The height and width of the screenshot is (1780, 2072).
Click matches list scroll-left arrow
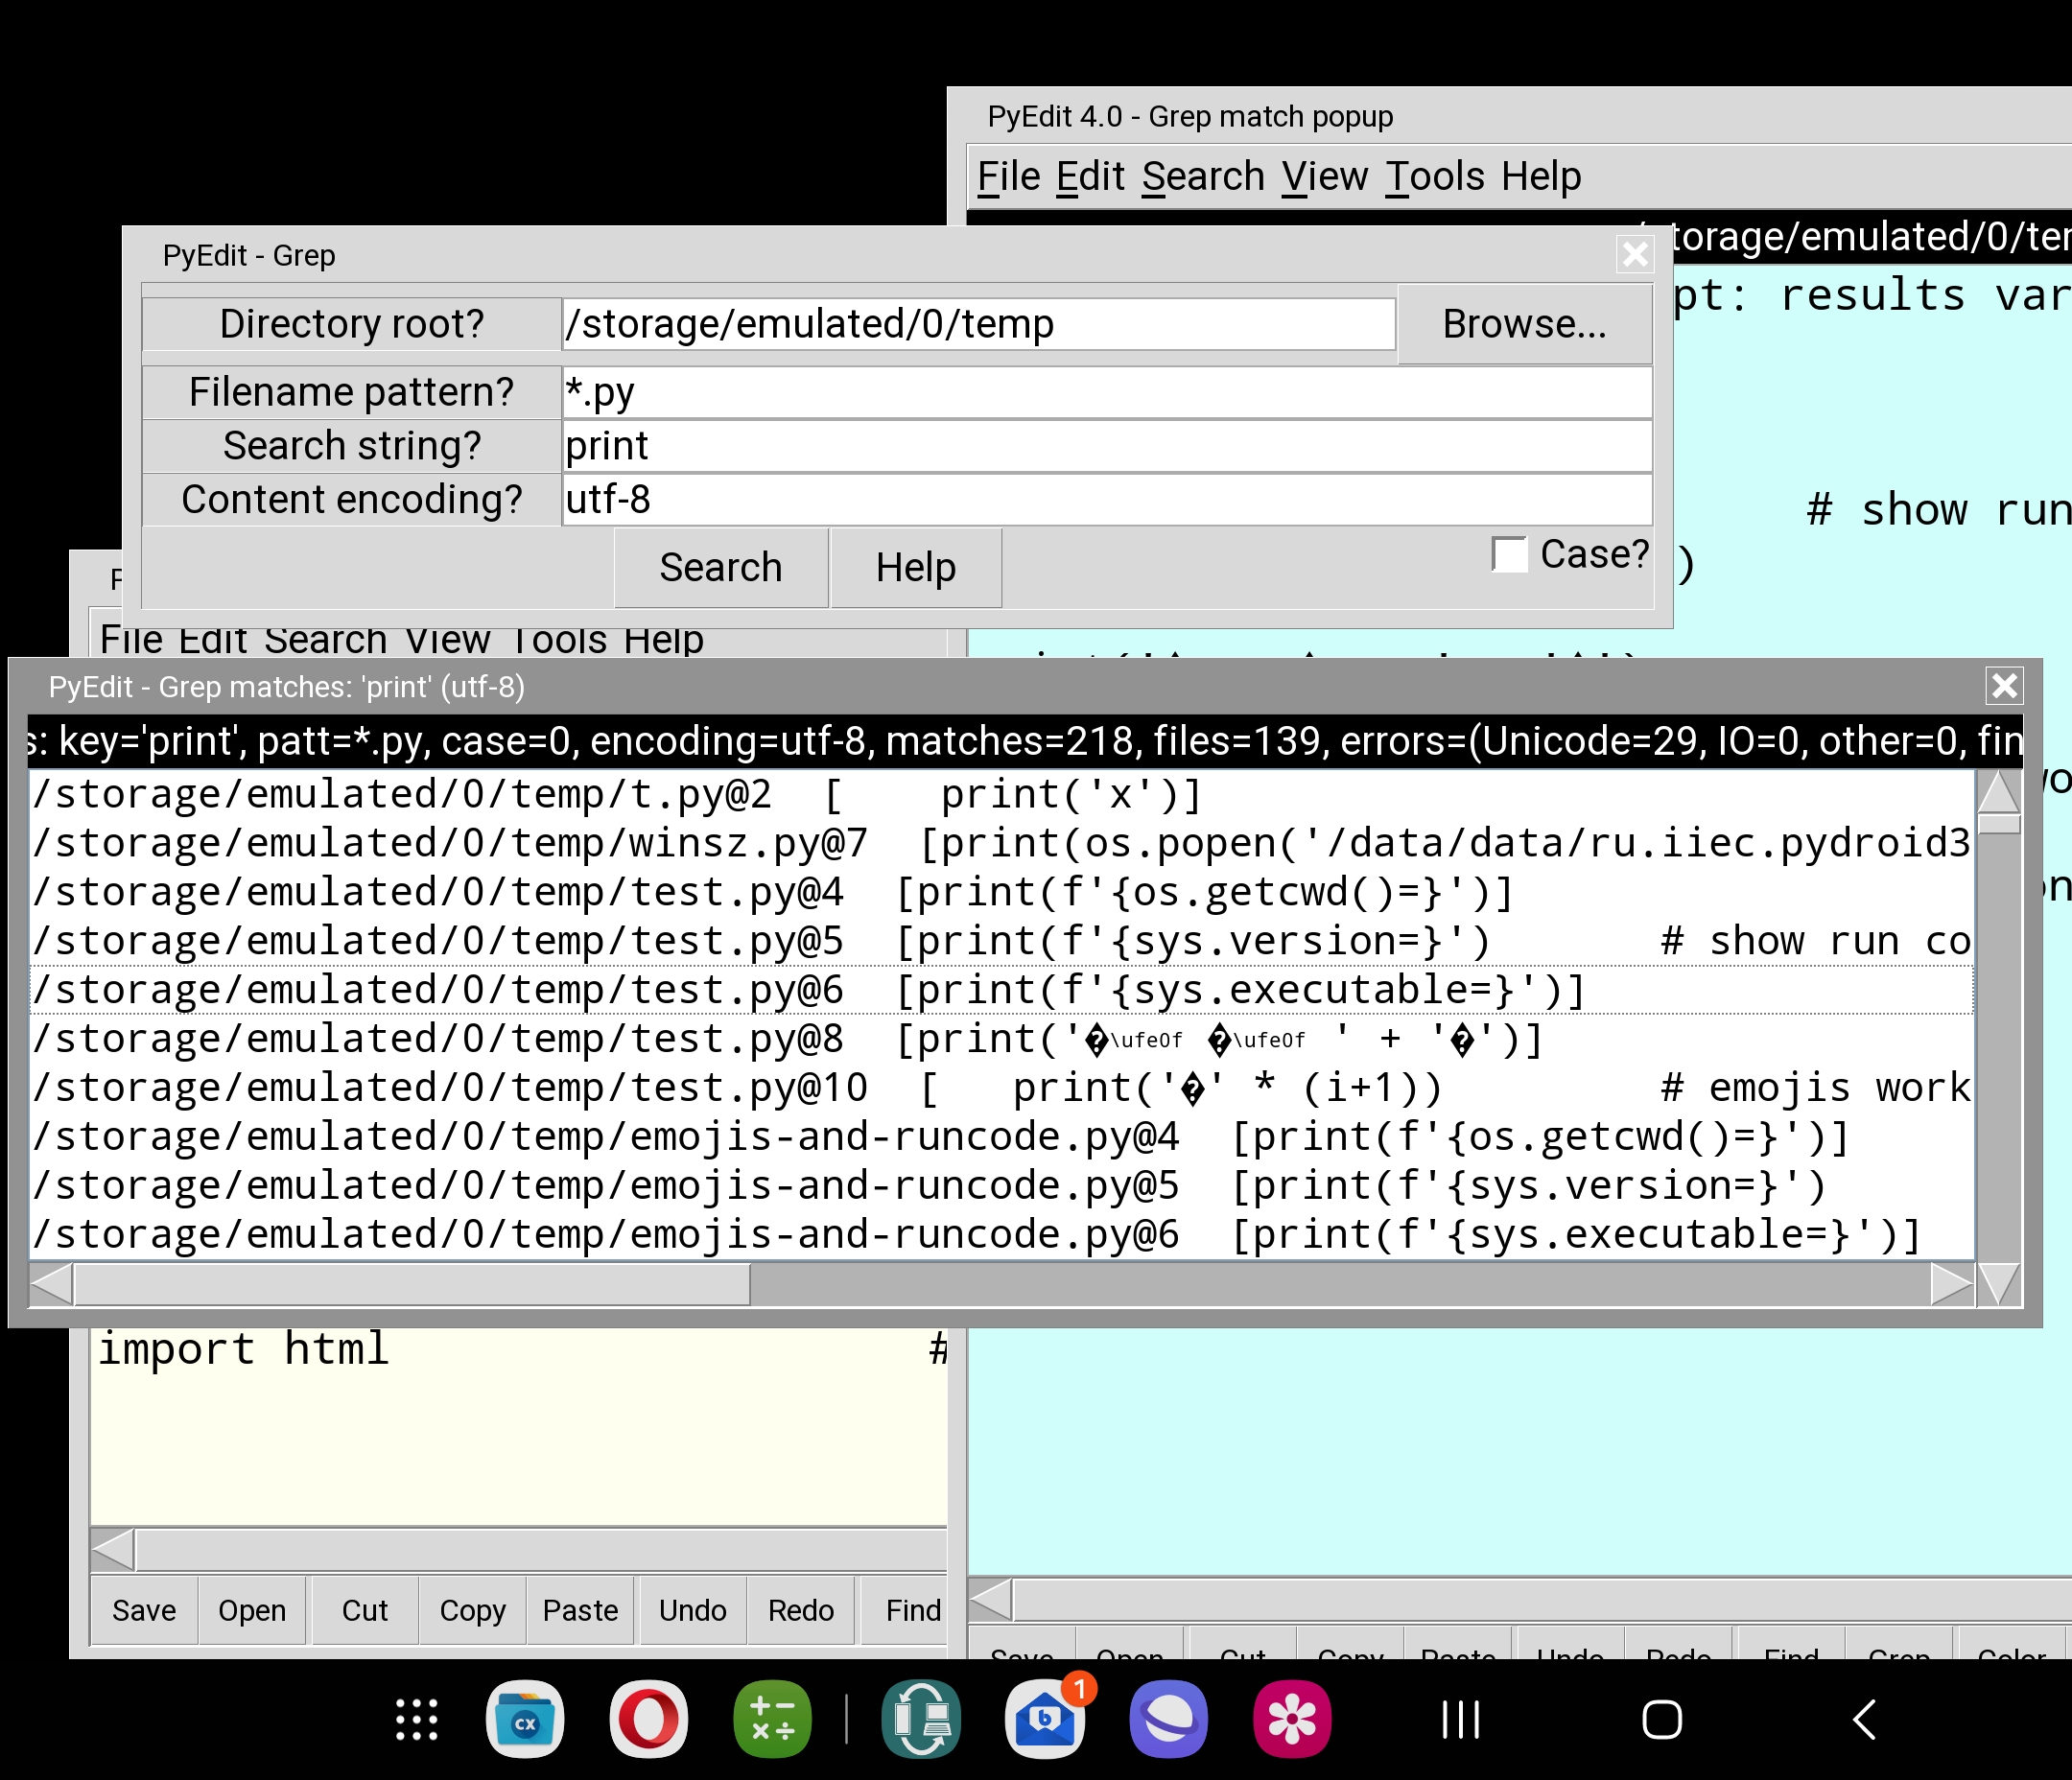click(x=51, y=1284)
